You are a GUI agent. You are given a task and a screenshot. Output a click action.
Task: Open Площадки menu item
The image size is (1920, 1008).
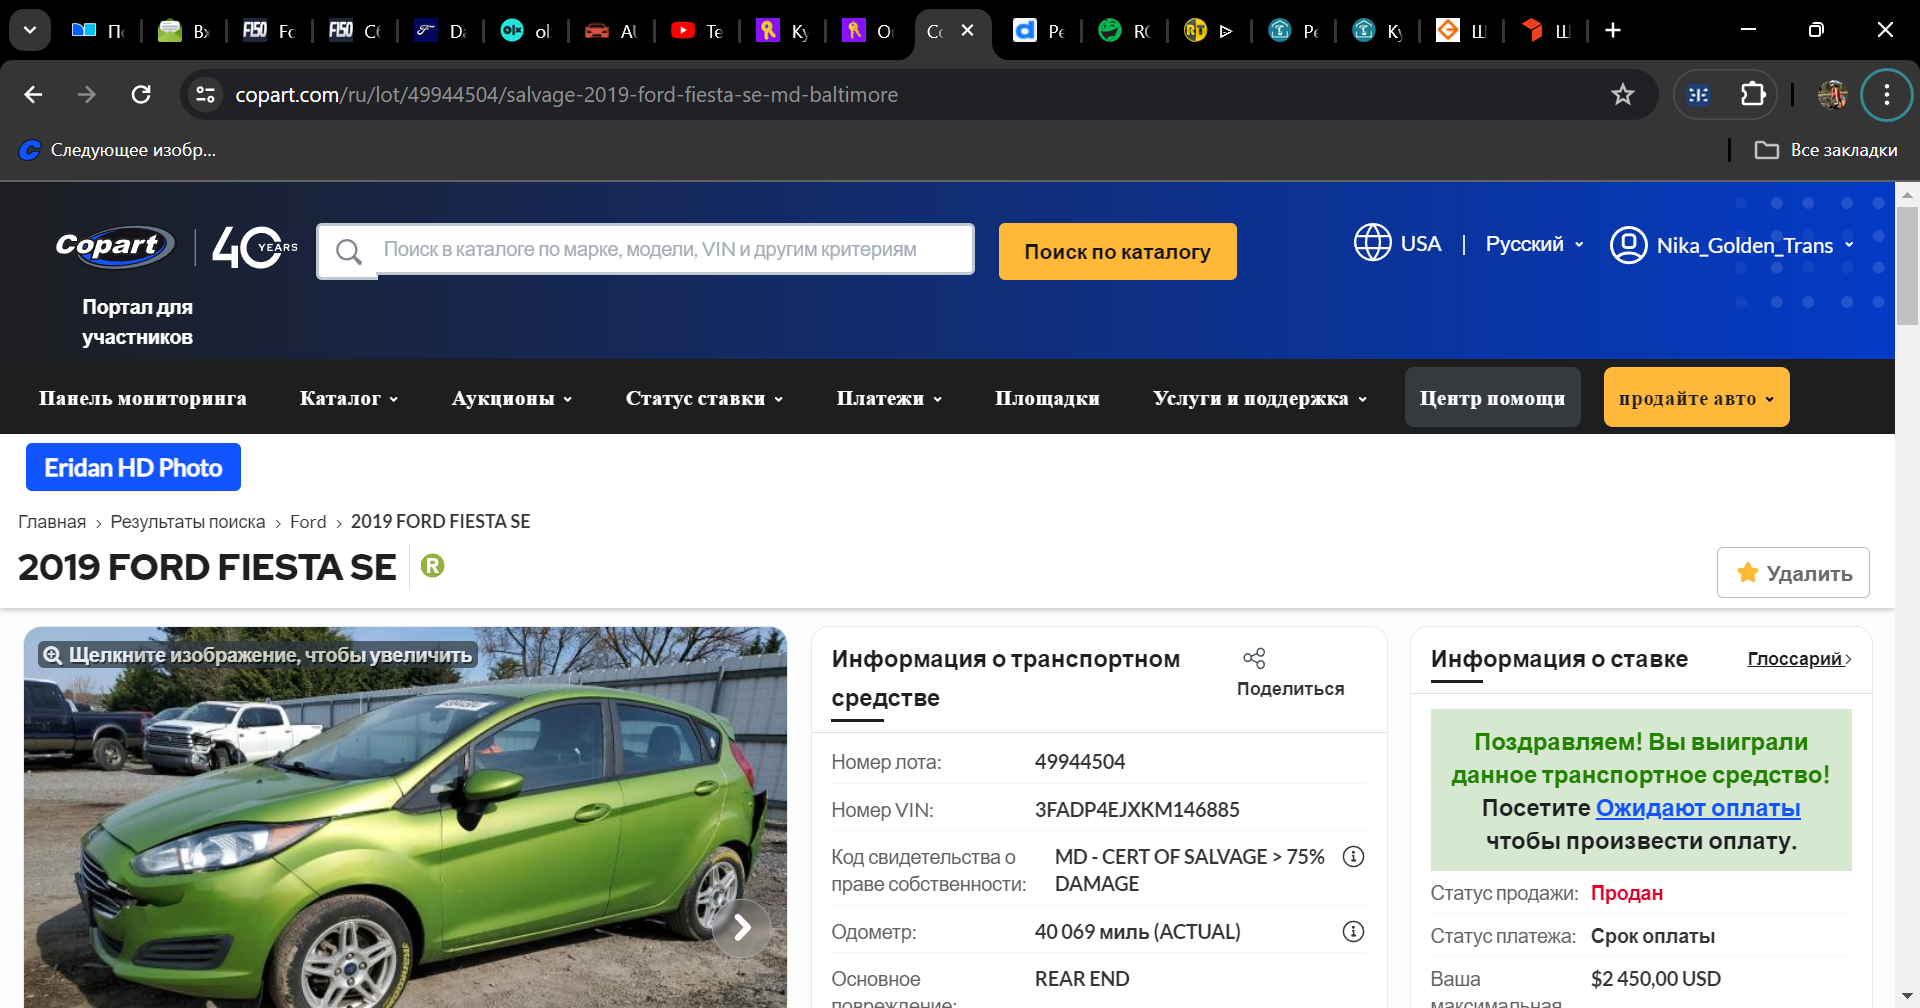pos(1047,398)
